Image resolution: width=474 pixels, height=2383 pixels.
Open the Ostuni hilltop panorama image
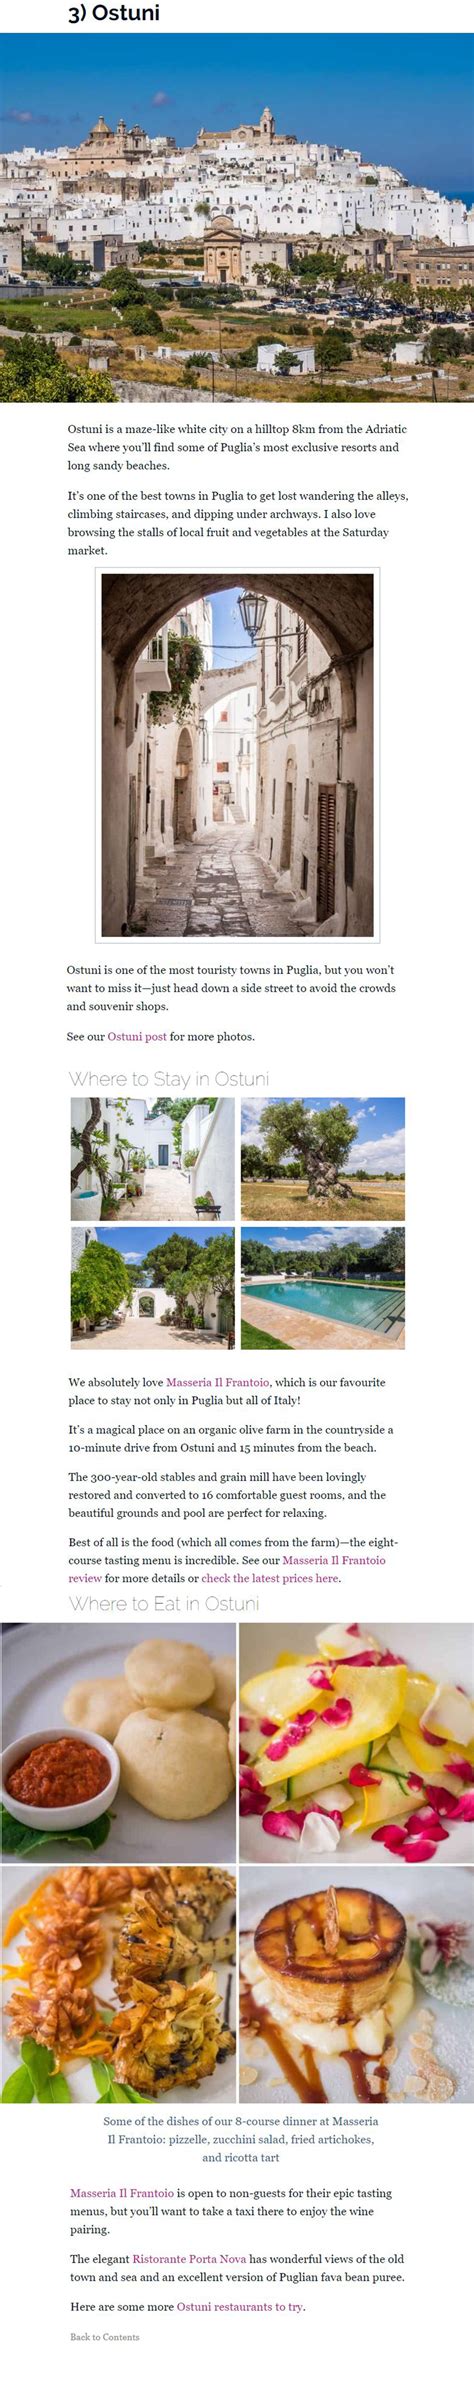tap(237, 218)
